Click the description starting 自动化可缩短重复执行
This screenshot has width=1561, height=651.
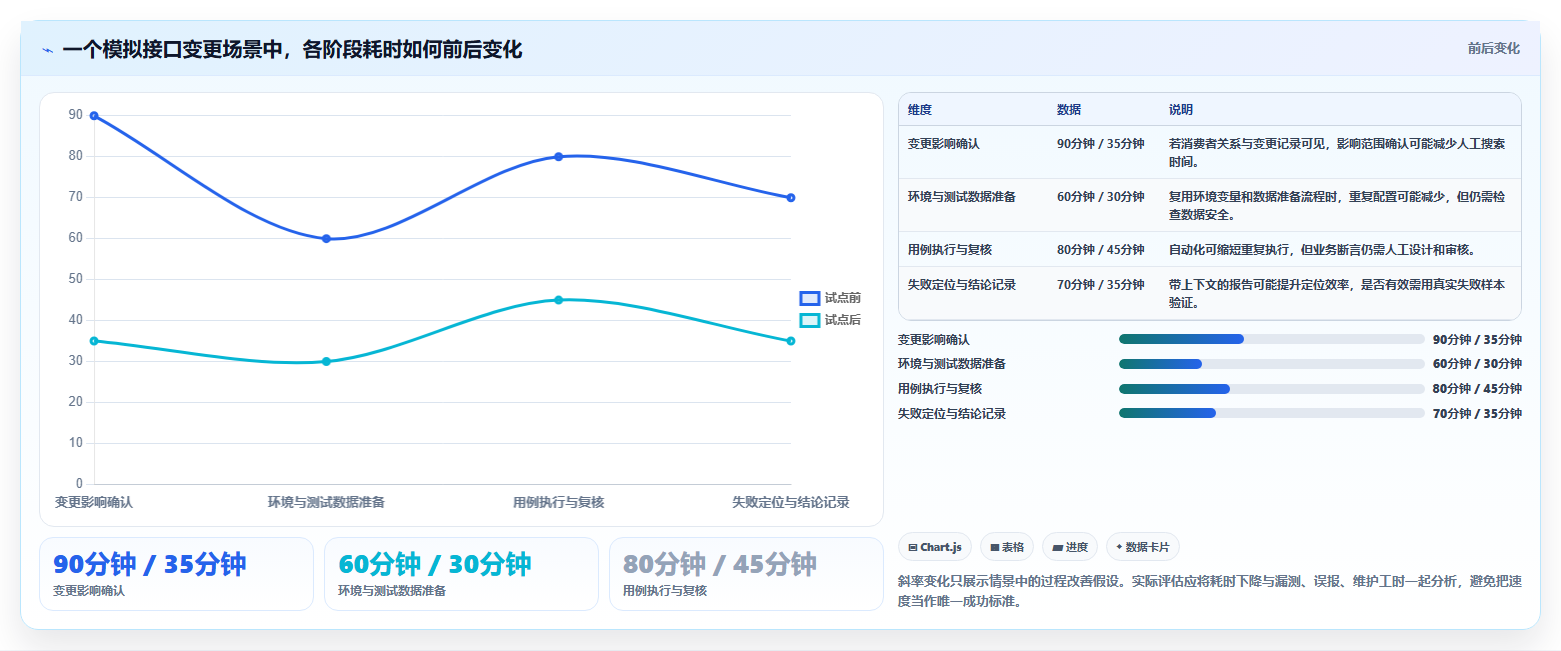(x=1322, y=250)
